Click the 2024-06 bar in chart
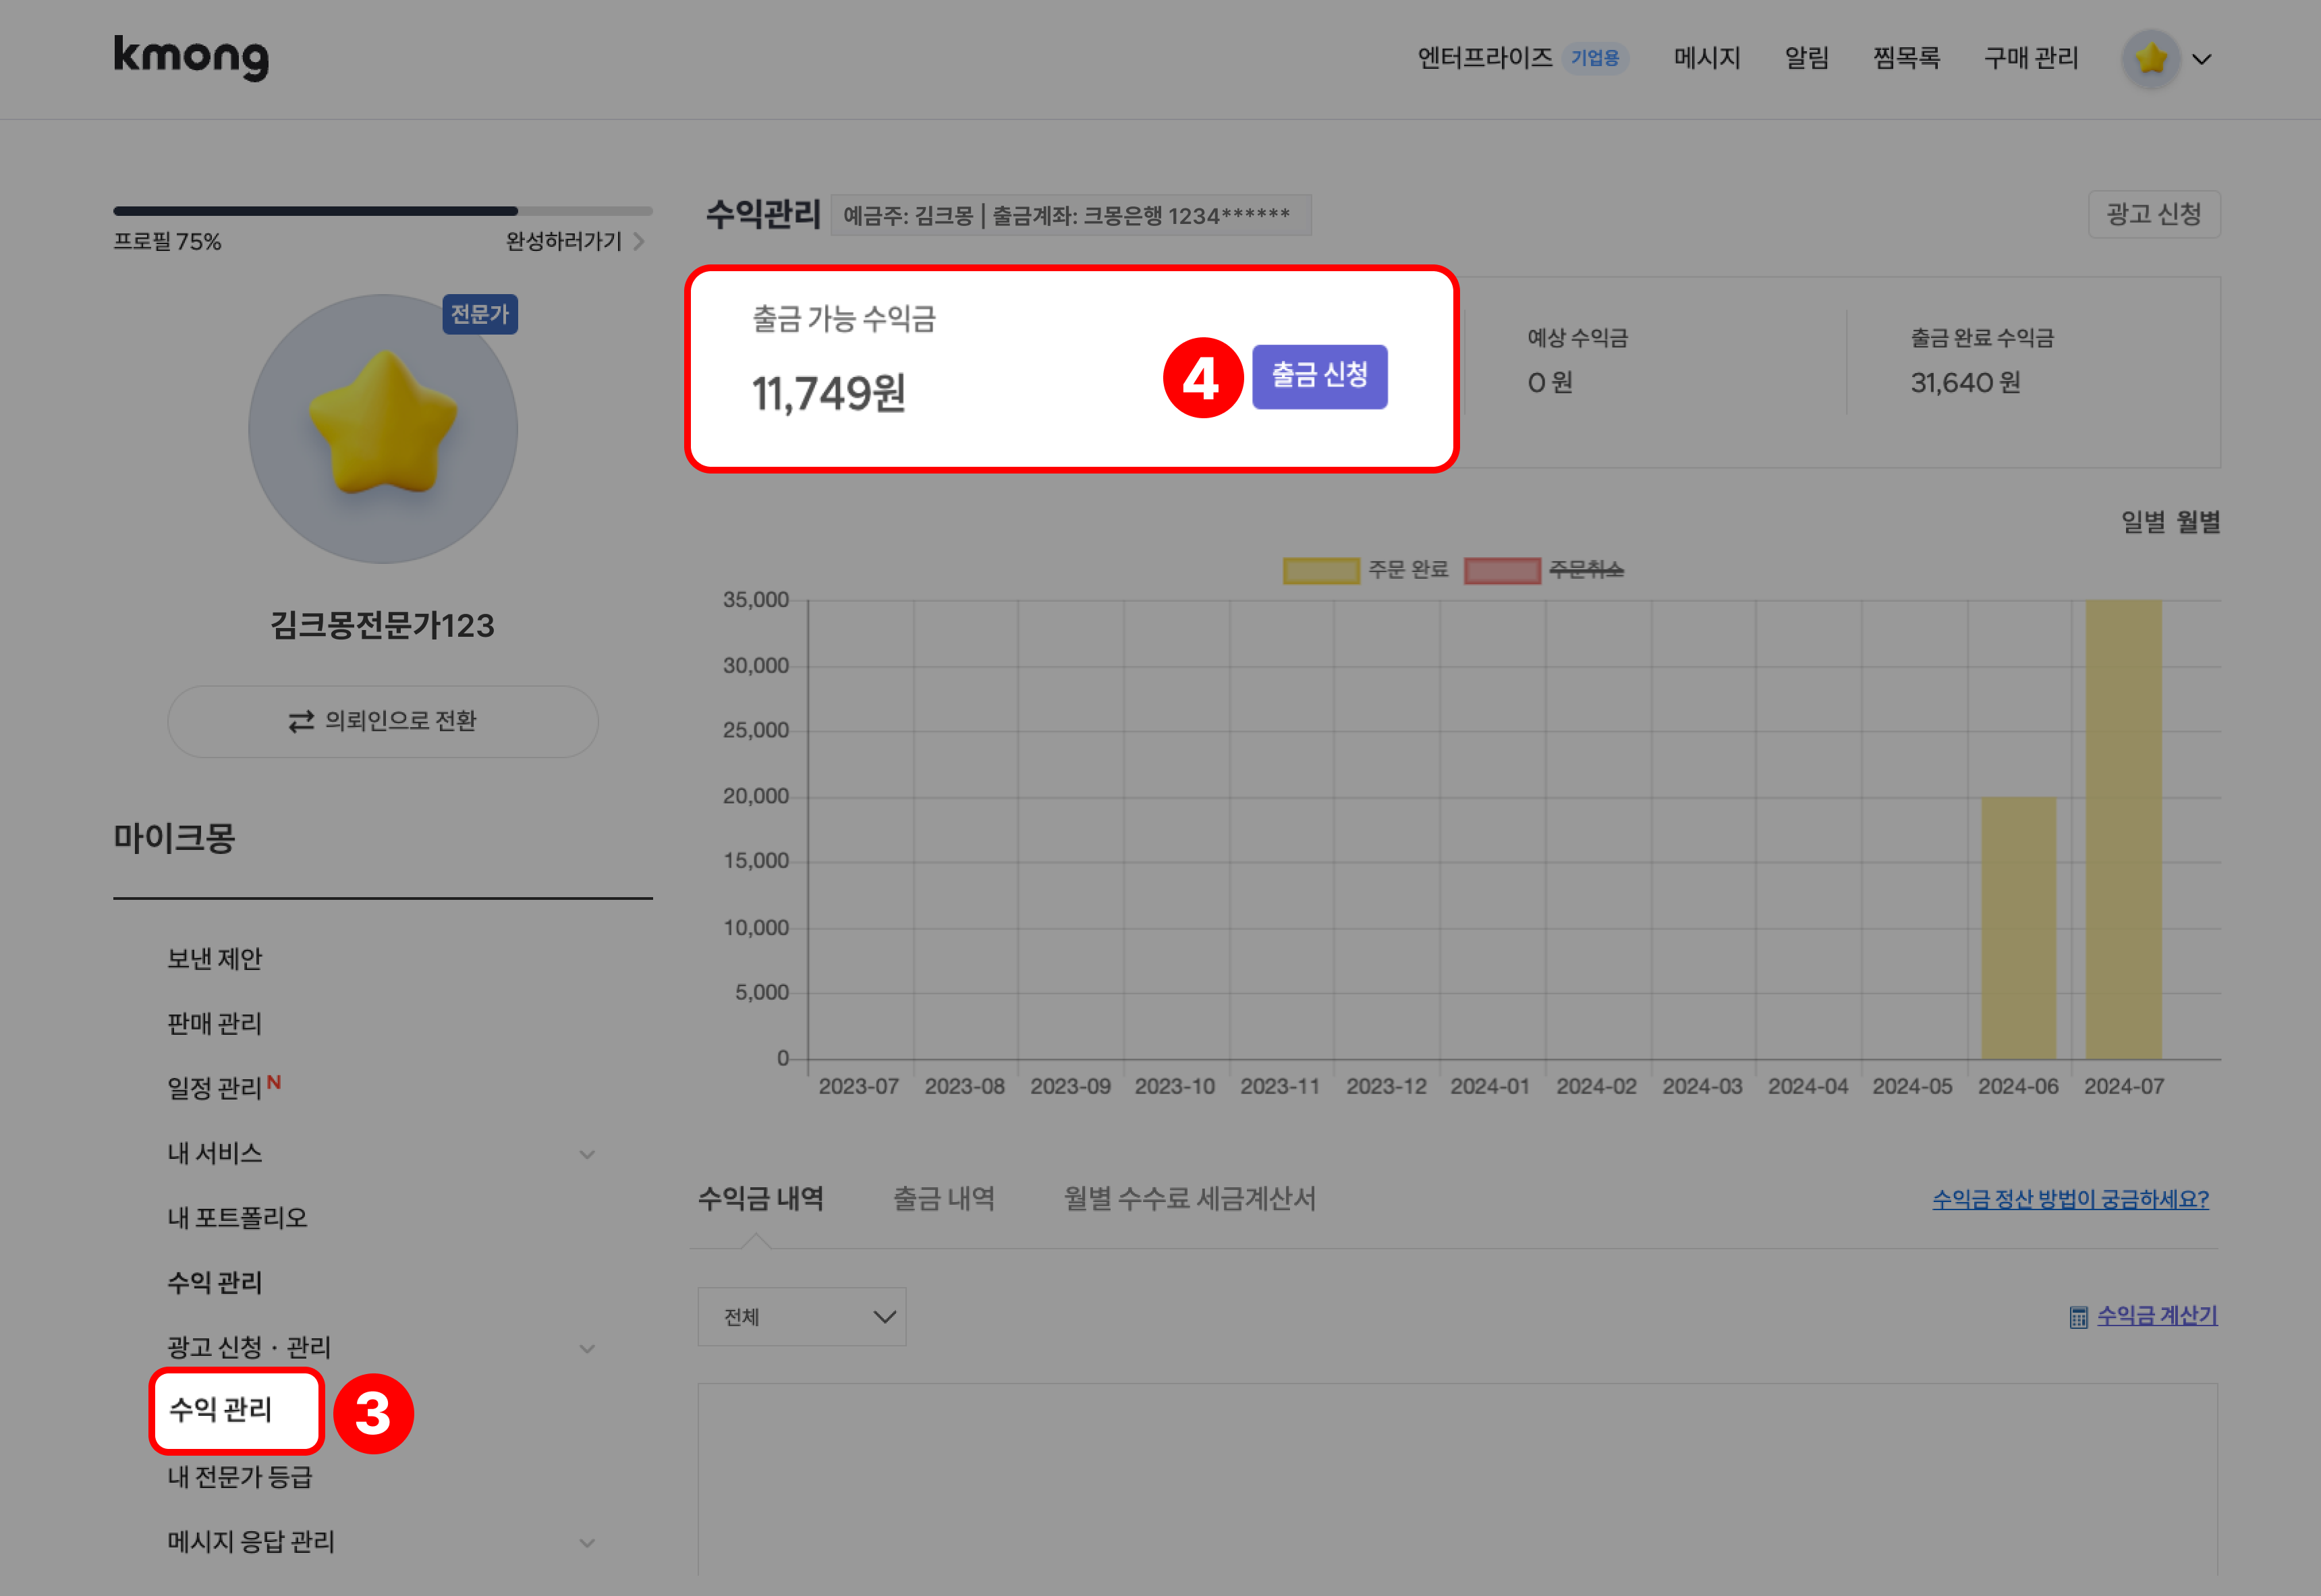This screenshot has width=2321, height=1596. (2018, 927)
